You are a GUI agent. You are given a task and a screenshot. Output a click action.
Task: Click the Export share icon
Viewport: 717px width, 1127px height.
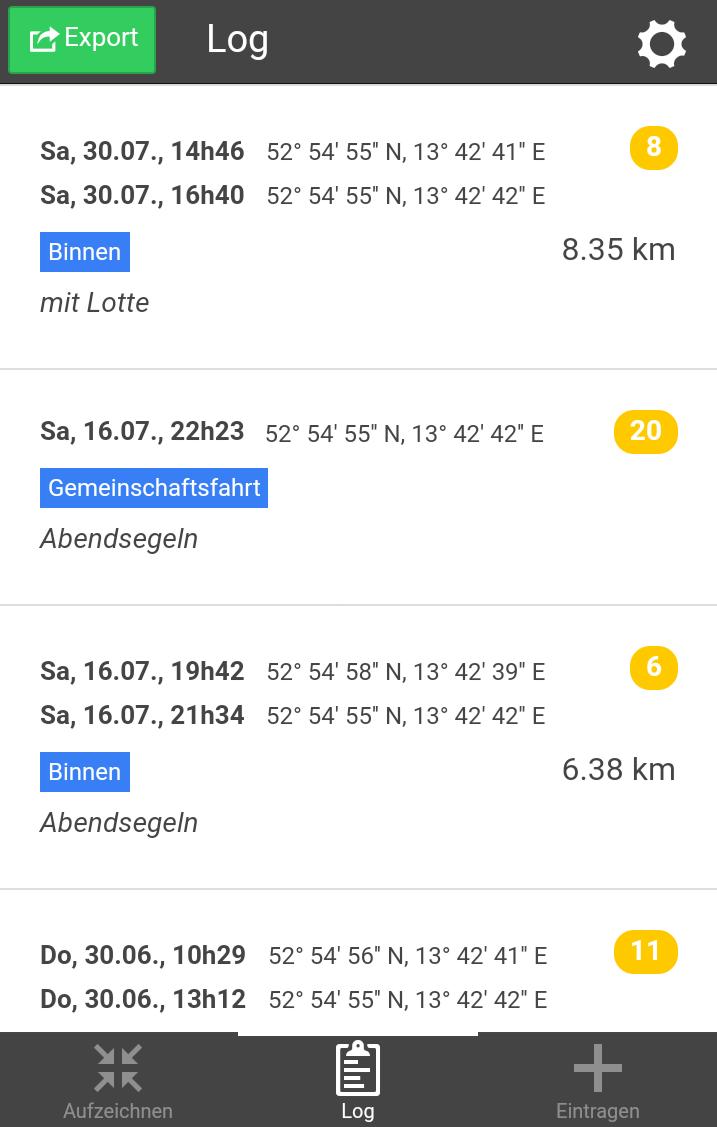[x=42, y=38]
